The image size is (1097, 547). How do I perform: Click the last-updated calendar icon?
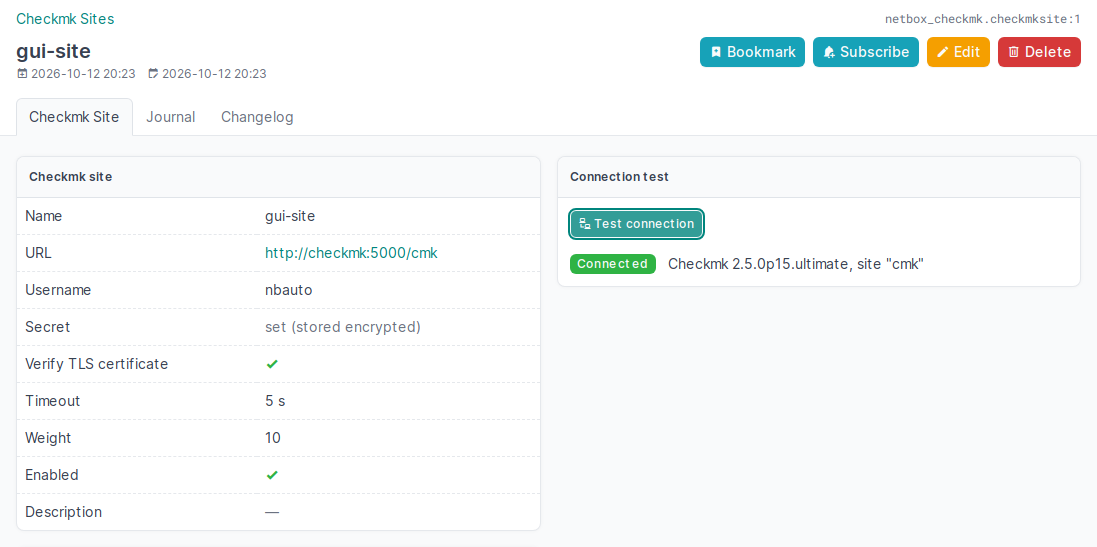tap(153, 73)
